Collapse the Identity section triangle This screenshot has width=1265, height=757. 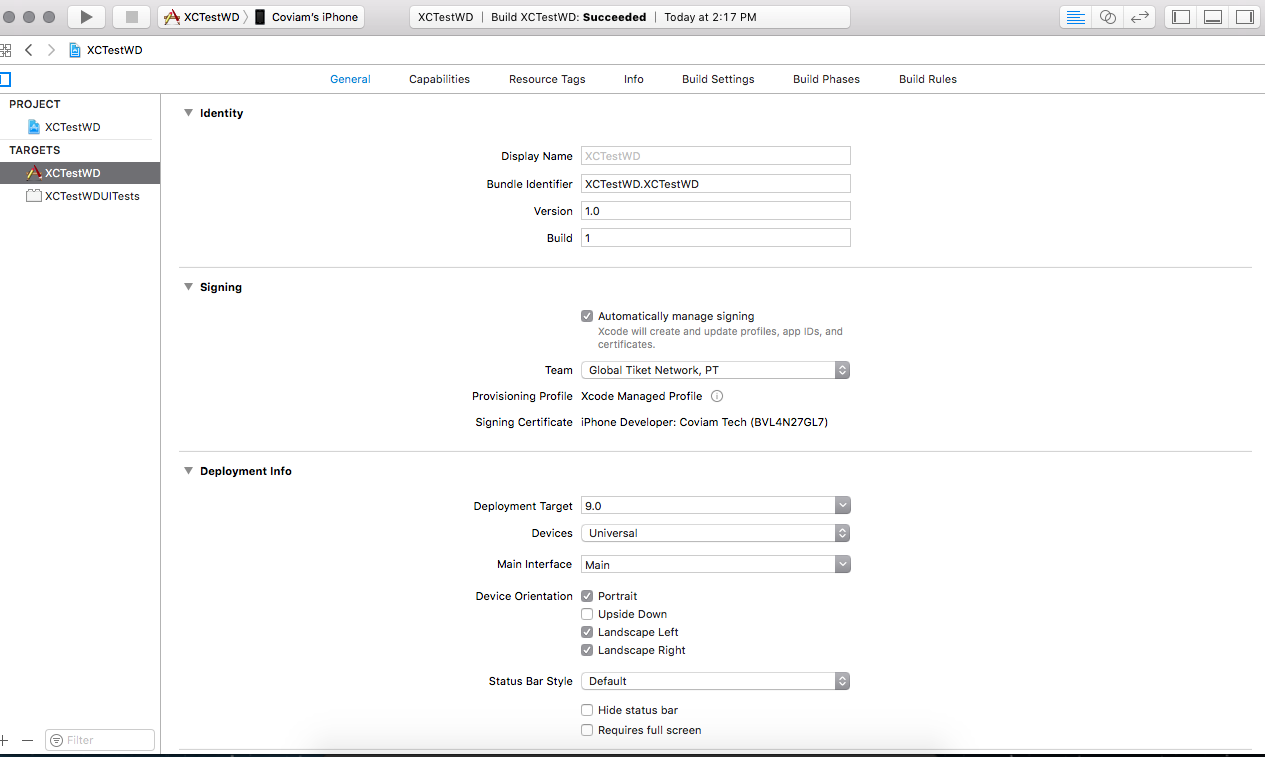188,113
